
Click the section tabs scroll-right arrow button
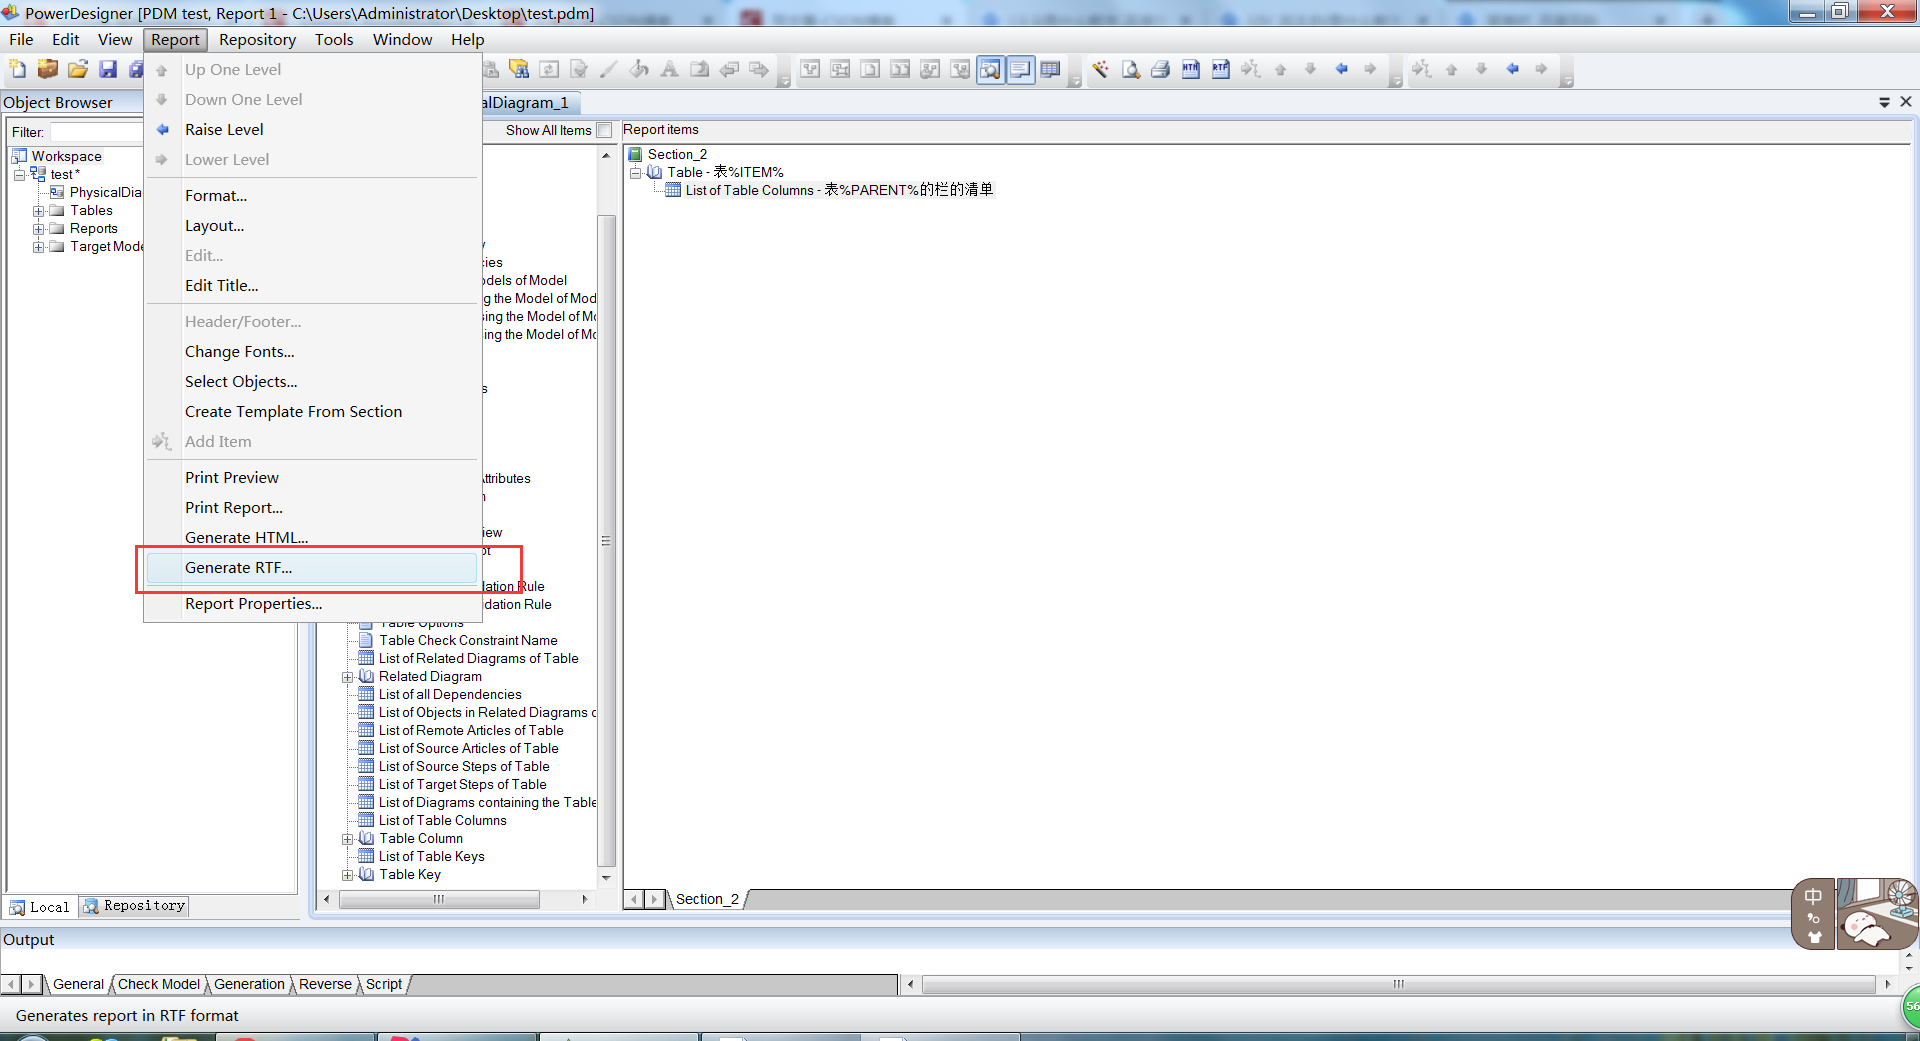(x=655, y=899)
